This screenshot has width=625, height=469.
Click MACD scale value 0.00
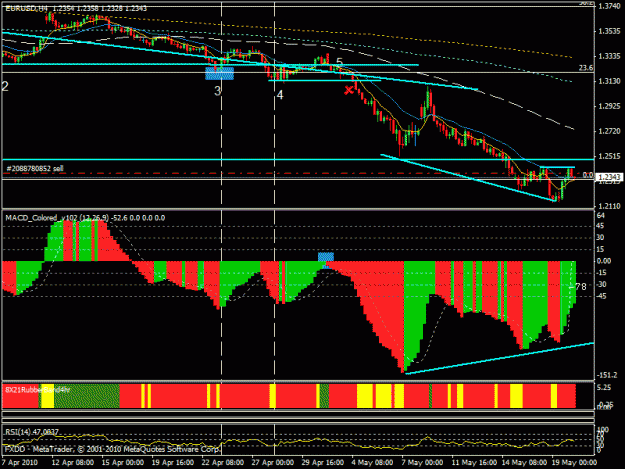(603, 261)
